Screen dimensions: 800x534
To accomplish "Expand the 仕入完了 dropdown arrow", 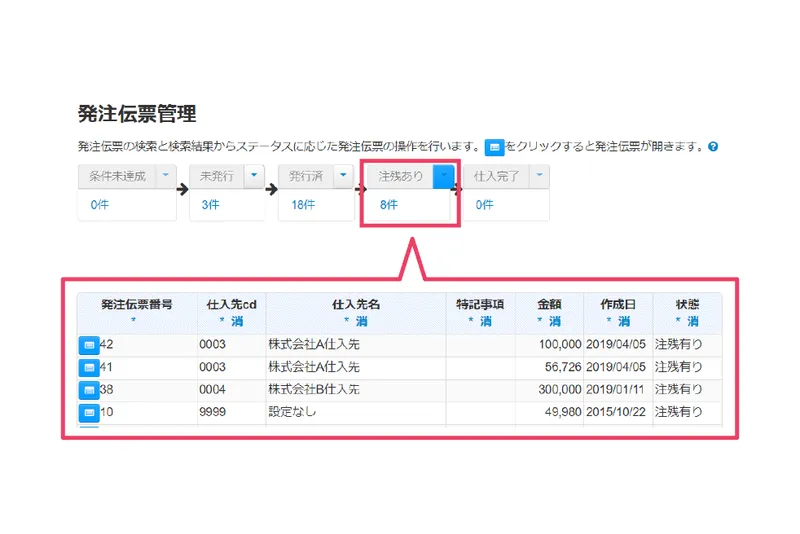I will click(x=539, y=176).
